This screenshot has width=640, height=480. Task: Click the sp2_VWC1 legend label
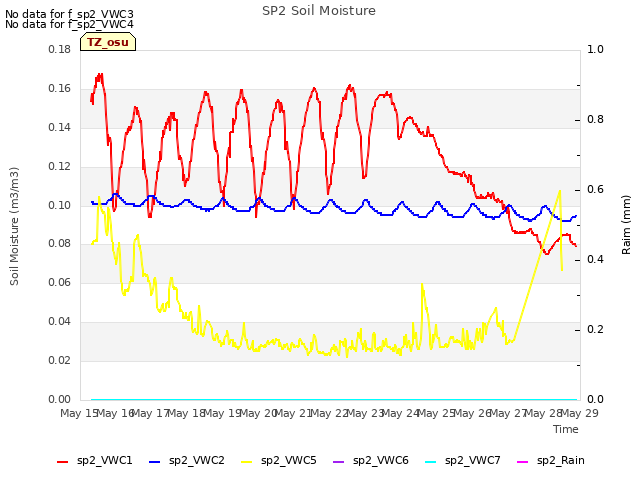click(x=104, y=461)
